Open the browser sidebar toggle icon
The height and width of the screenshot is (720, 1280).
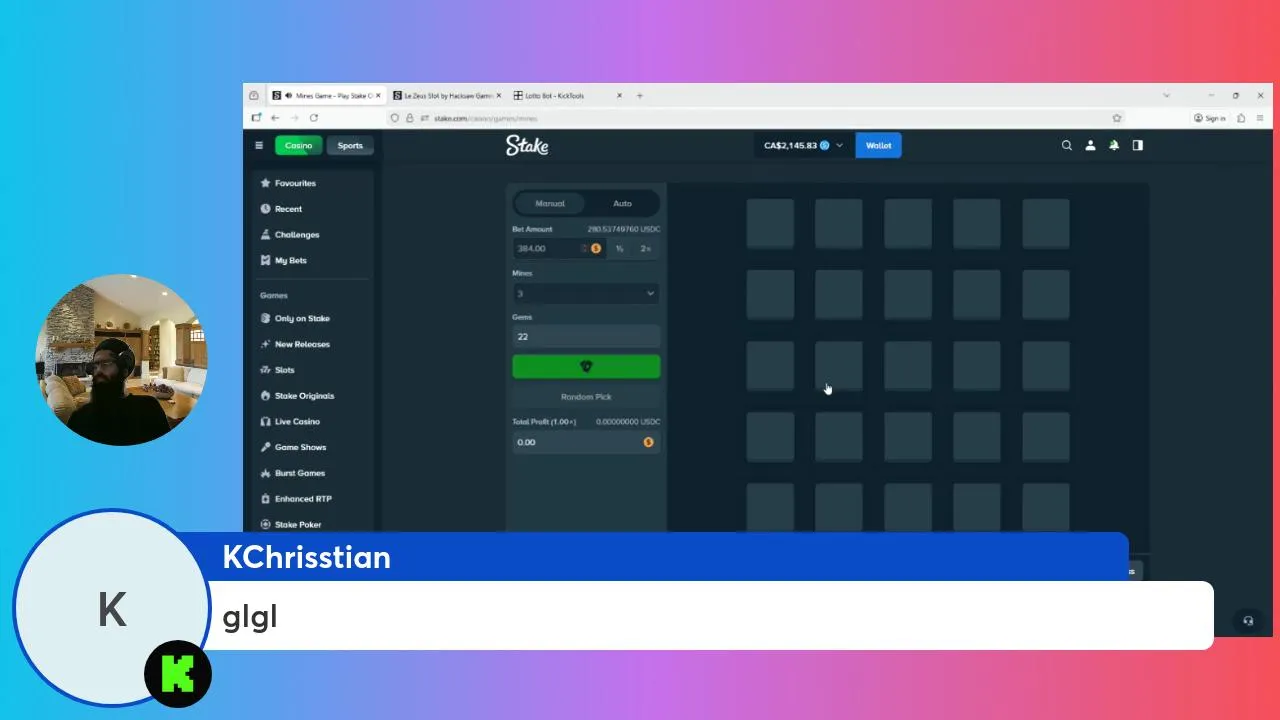pyautogui.click(x=257, y=118)
